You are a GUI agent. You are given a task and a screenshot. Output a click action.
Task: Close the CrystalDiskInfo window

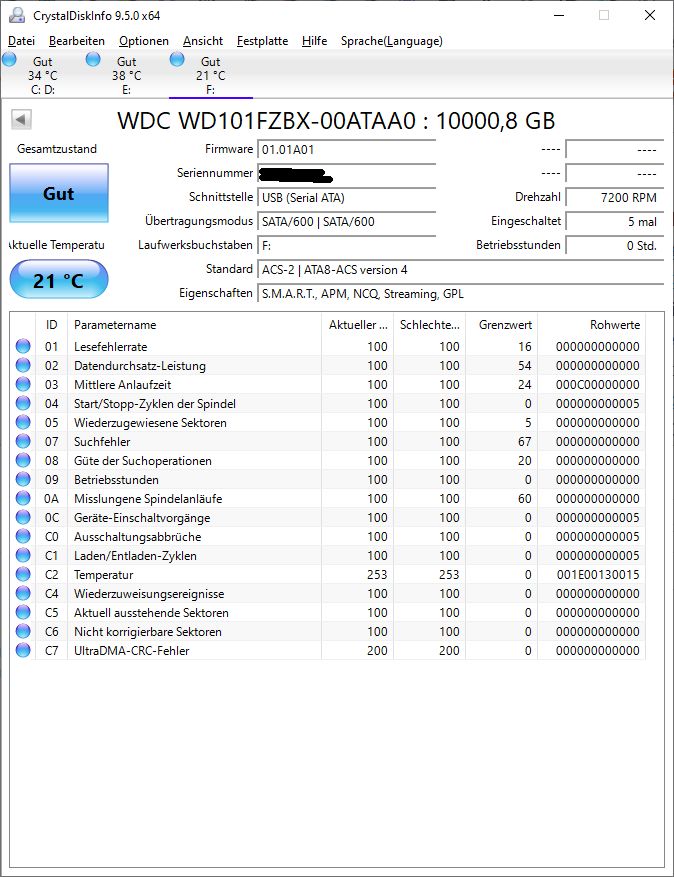tap(650, 15)
